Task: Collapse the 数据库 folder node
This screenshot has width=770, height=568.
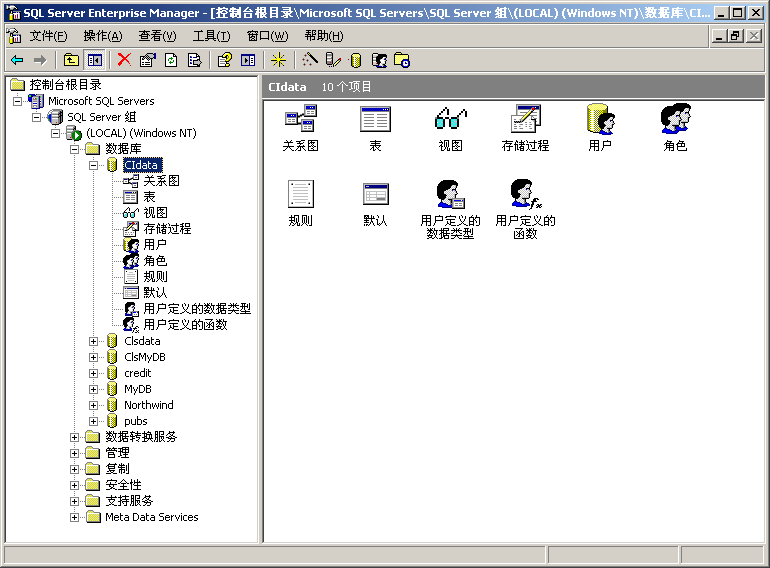Action: click(74, 149)
